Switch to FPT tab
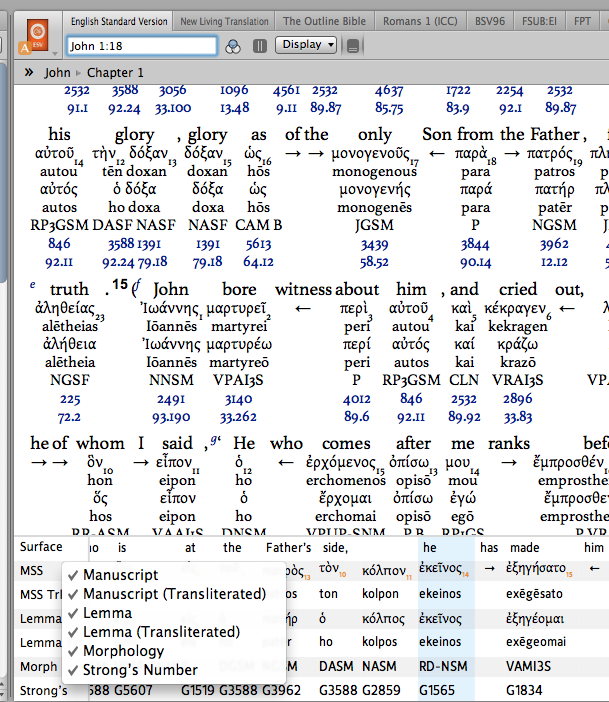The image size is (609, 702). pyautogui.click(x=582, y=21)
